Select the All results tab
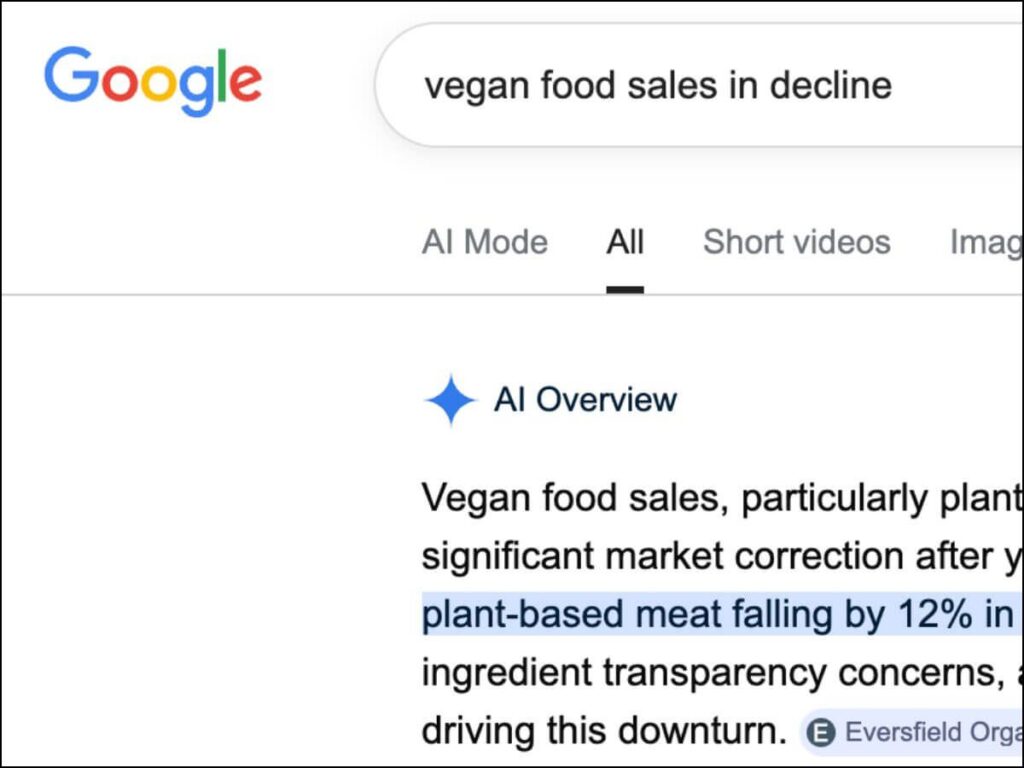Screen dimensions: 1024x768 pos(625,242)
